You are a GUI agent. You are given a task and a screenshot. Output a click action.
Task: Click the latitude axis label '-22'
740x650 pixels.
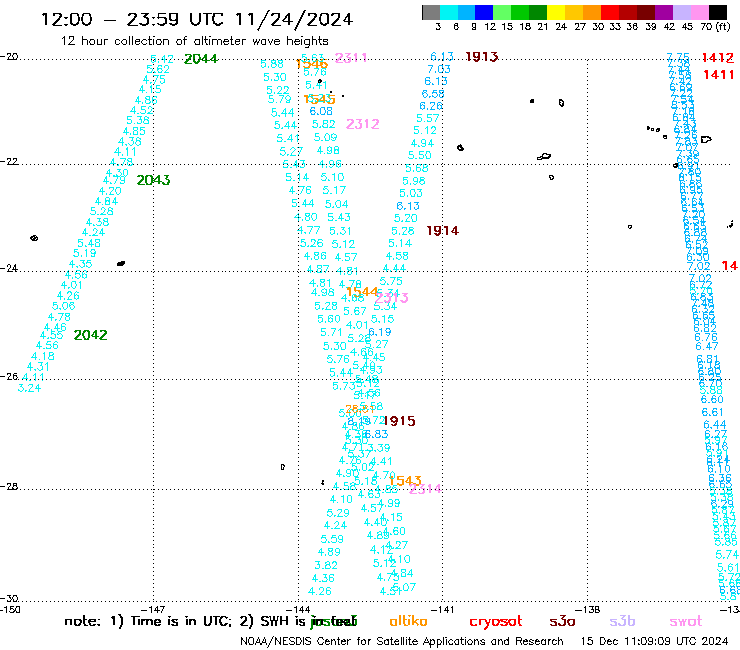point(9,161)
